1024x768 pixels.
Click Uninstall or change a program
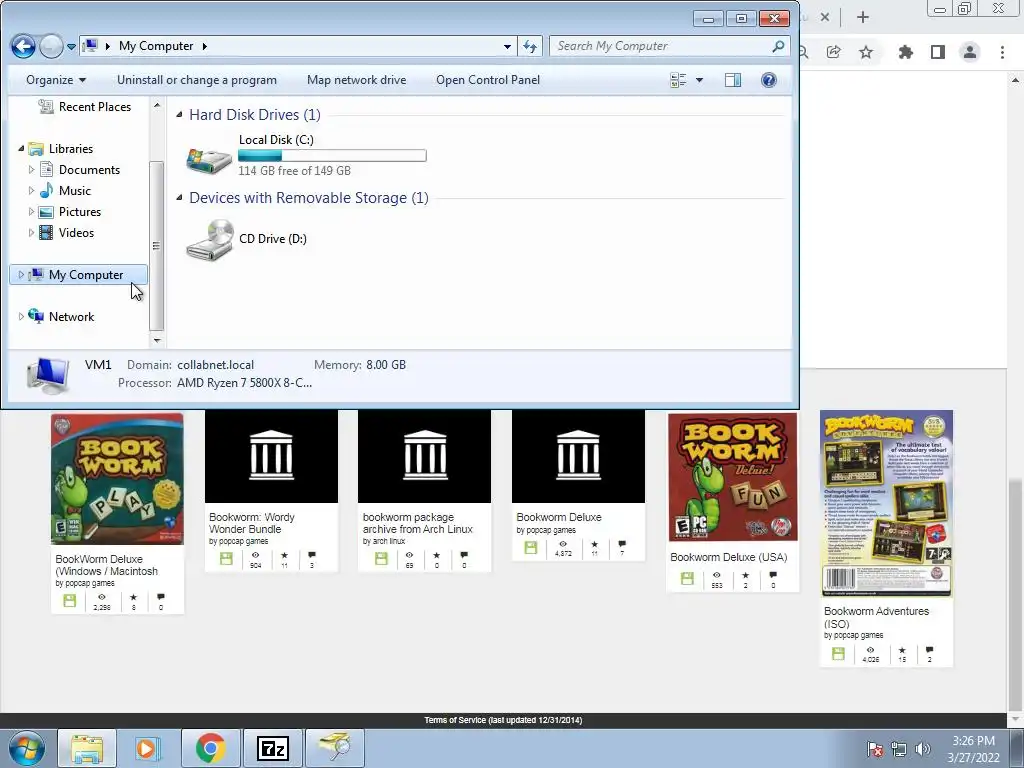pyautogui.click(x=197, y=80)
